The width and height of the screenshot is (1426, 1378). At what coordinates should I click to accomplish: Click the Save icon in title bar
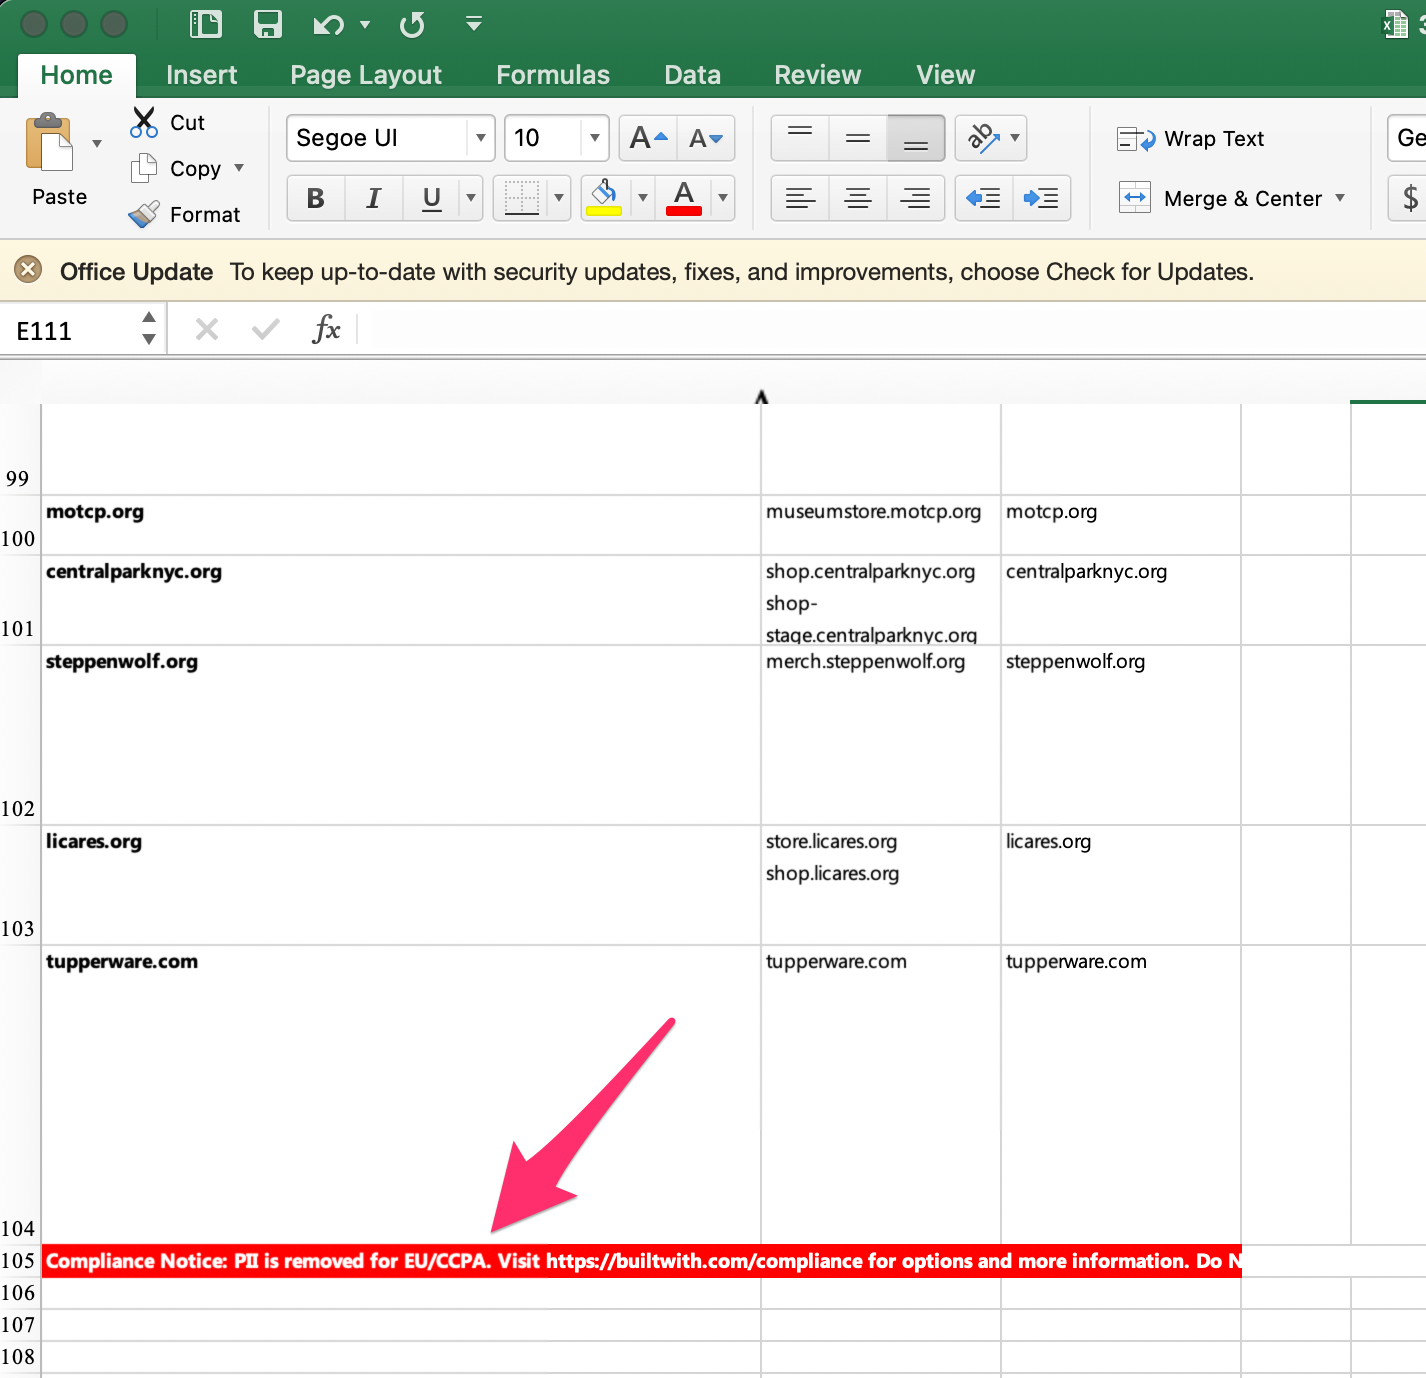pyautogui.click(x=268, y=24)
